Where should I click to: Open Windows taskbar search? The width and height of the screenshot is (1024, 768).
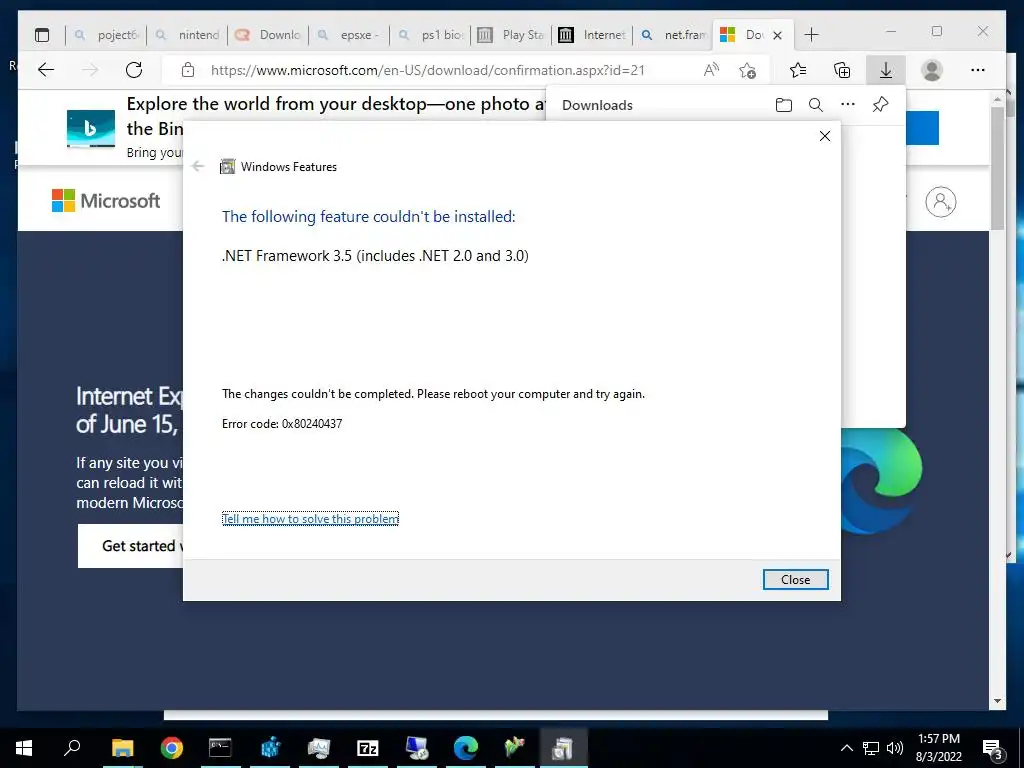pos(72,748)
